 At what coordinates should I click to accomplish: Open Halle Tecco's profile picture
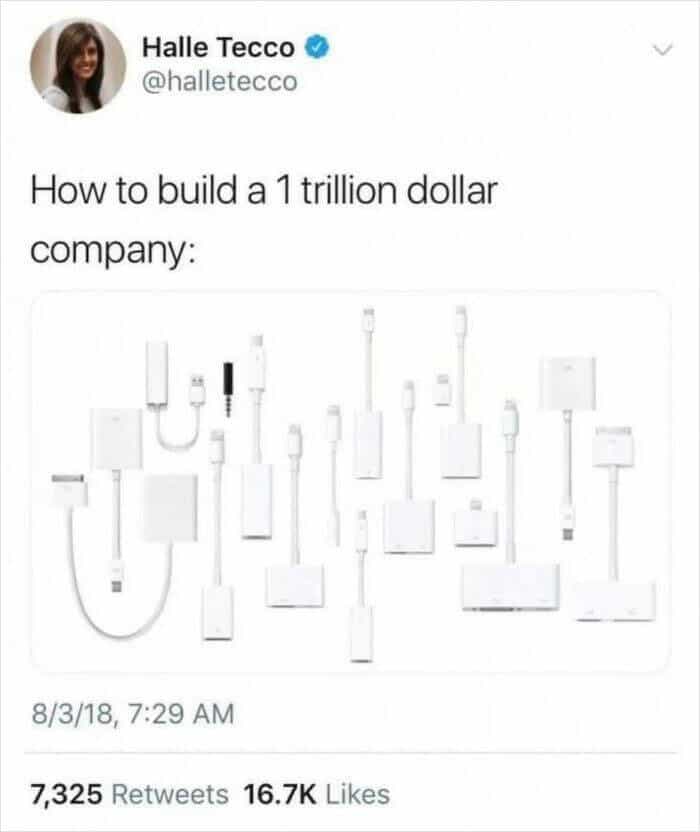(78, 66)
